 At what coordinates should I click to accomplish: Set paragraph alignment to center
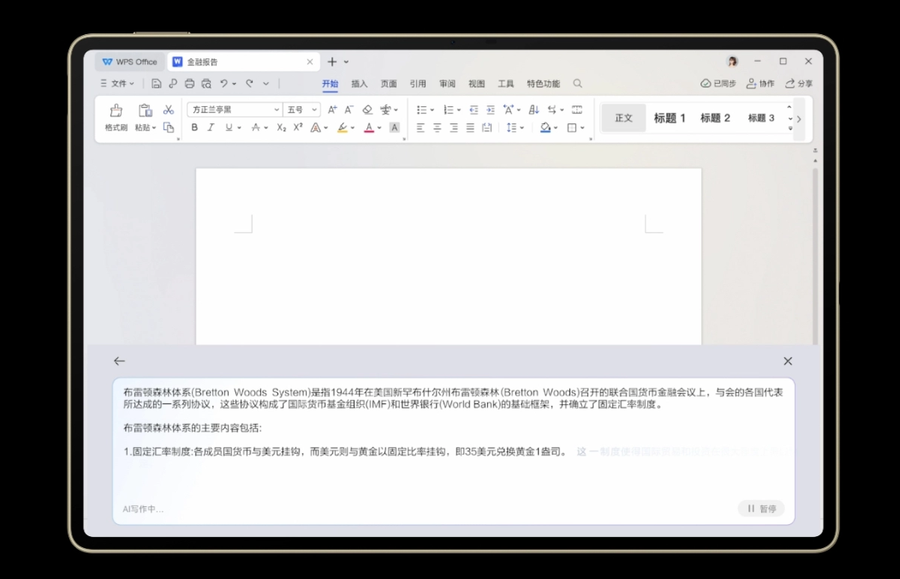pos(437,127)
